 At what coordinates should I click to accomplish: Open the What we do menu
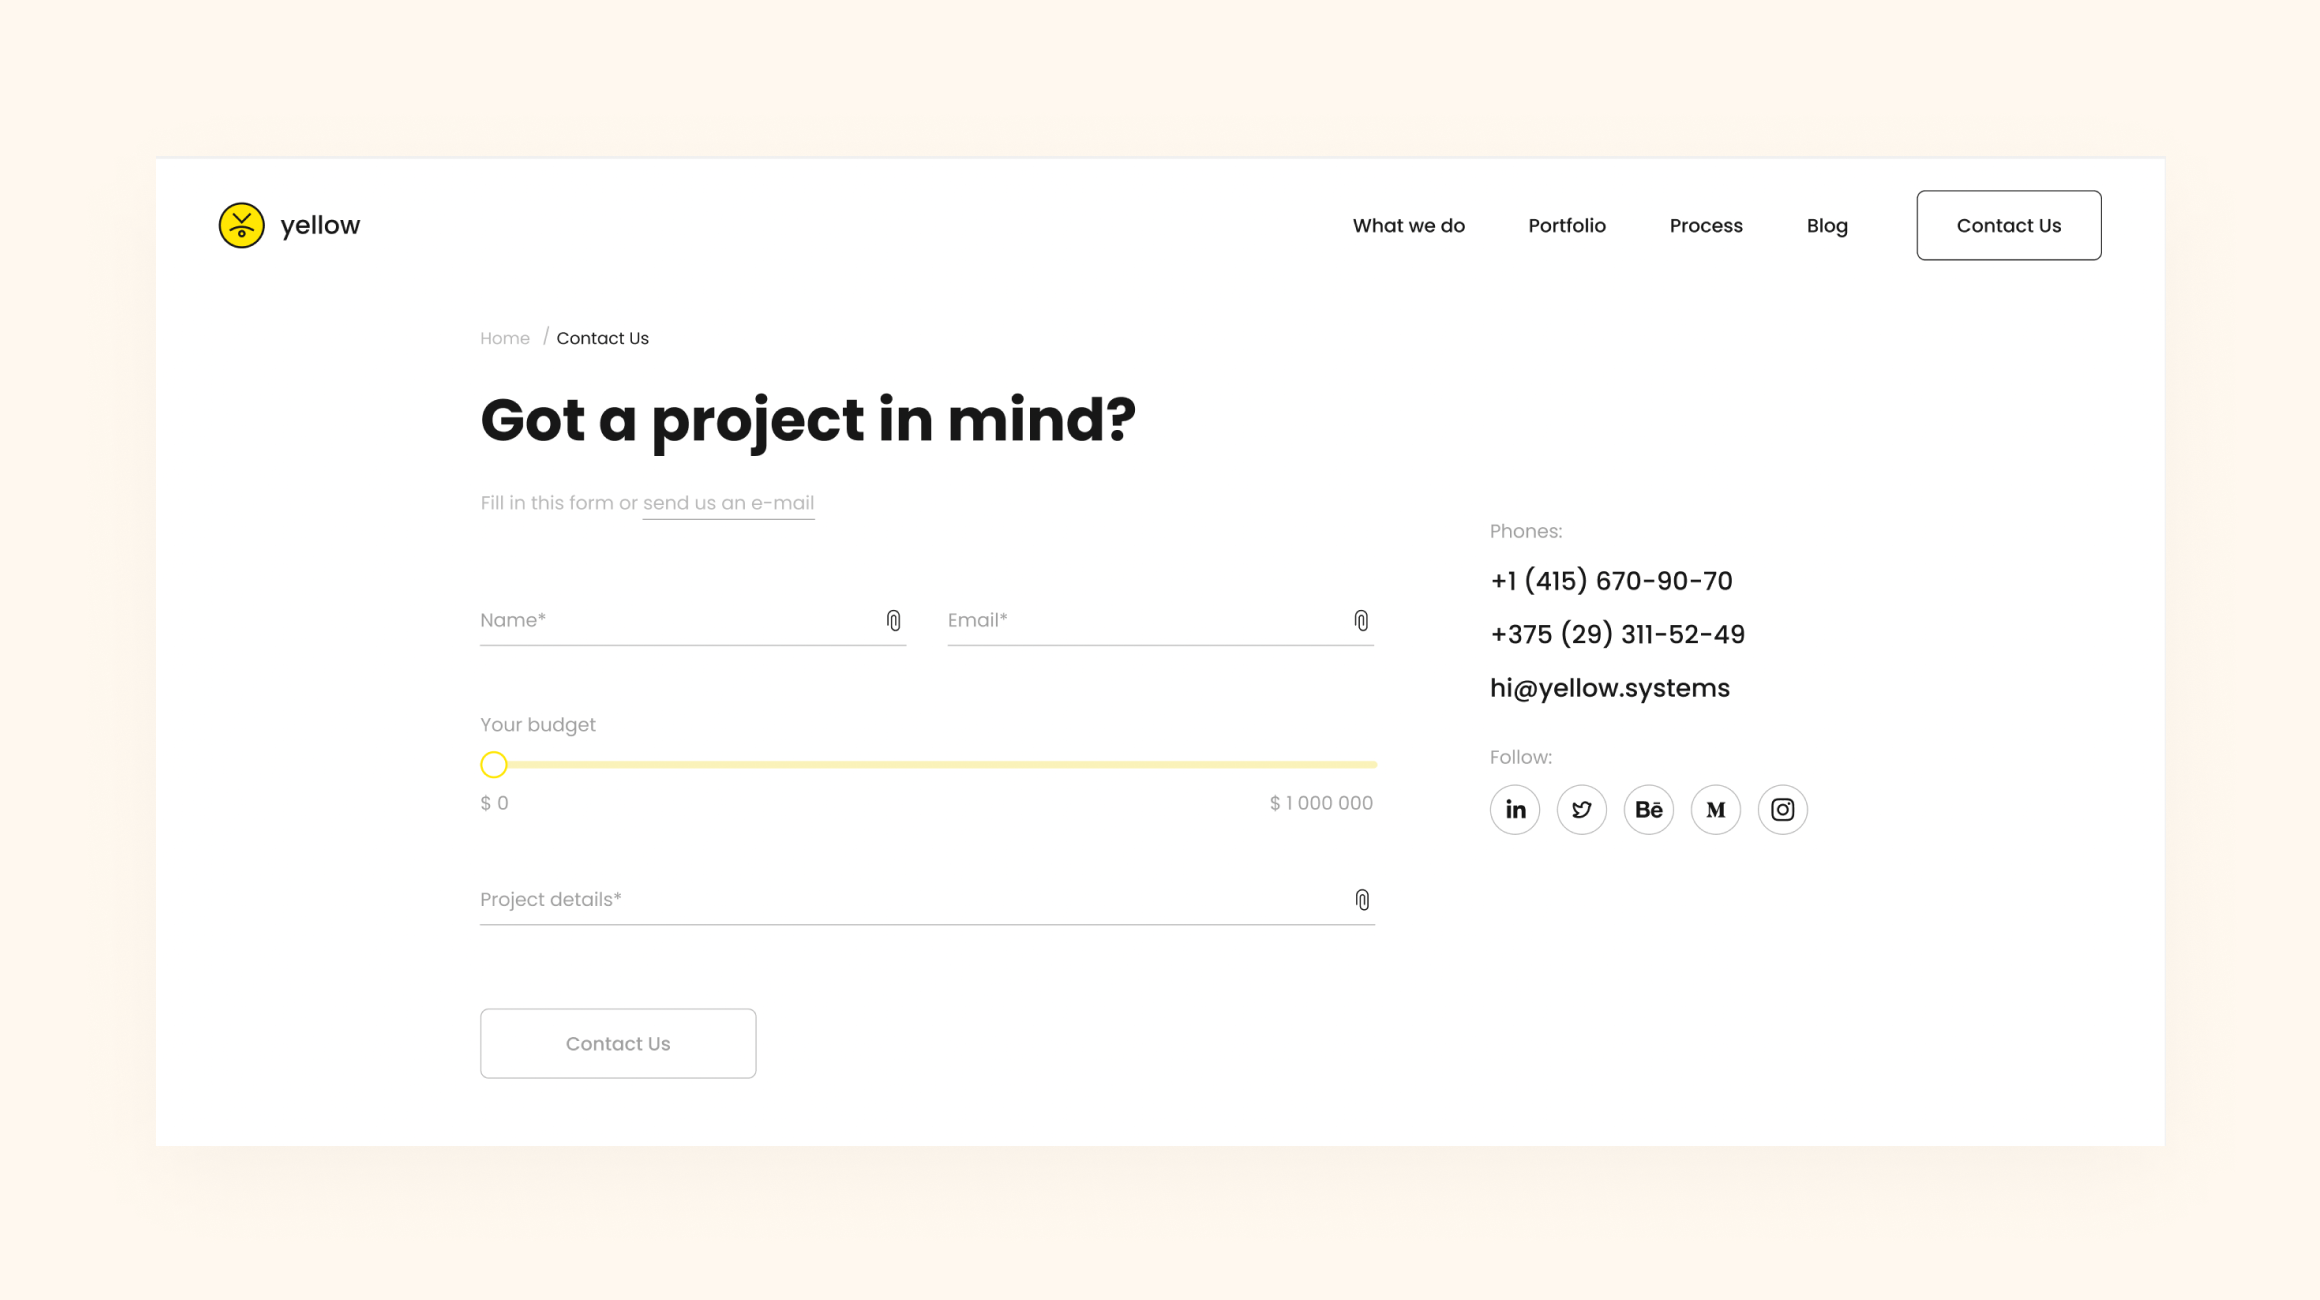point(1408,226)
